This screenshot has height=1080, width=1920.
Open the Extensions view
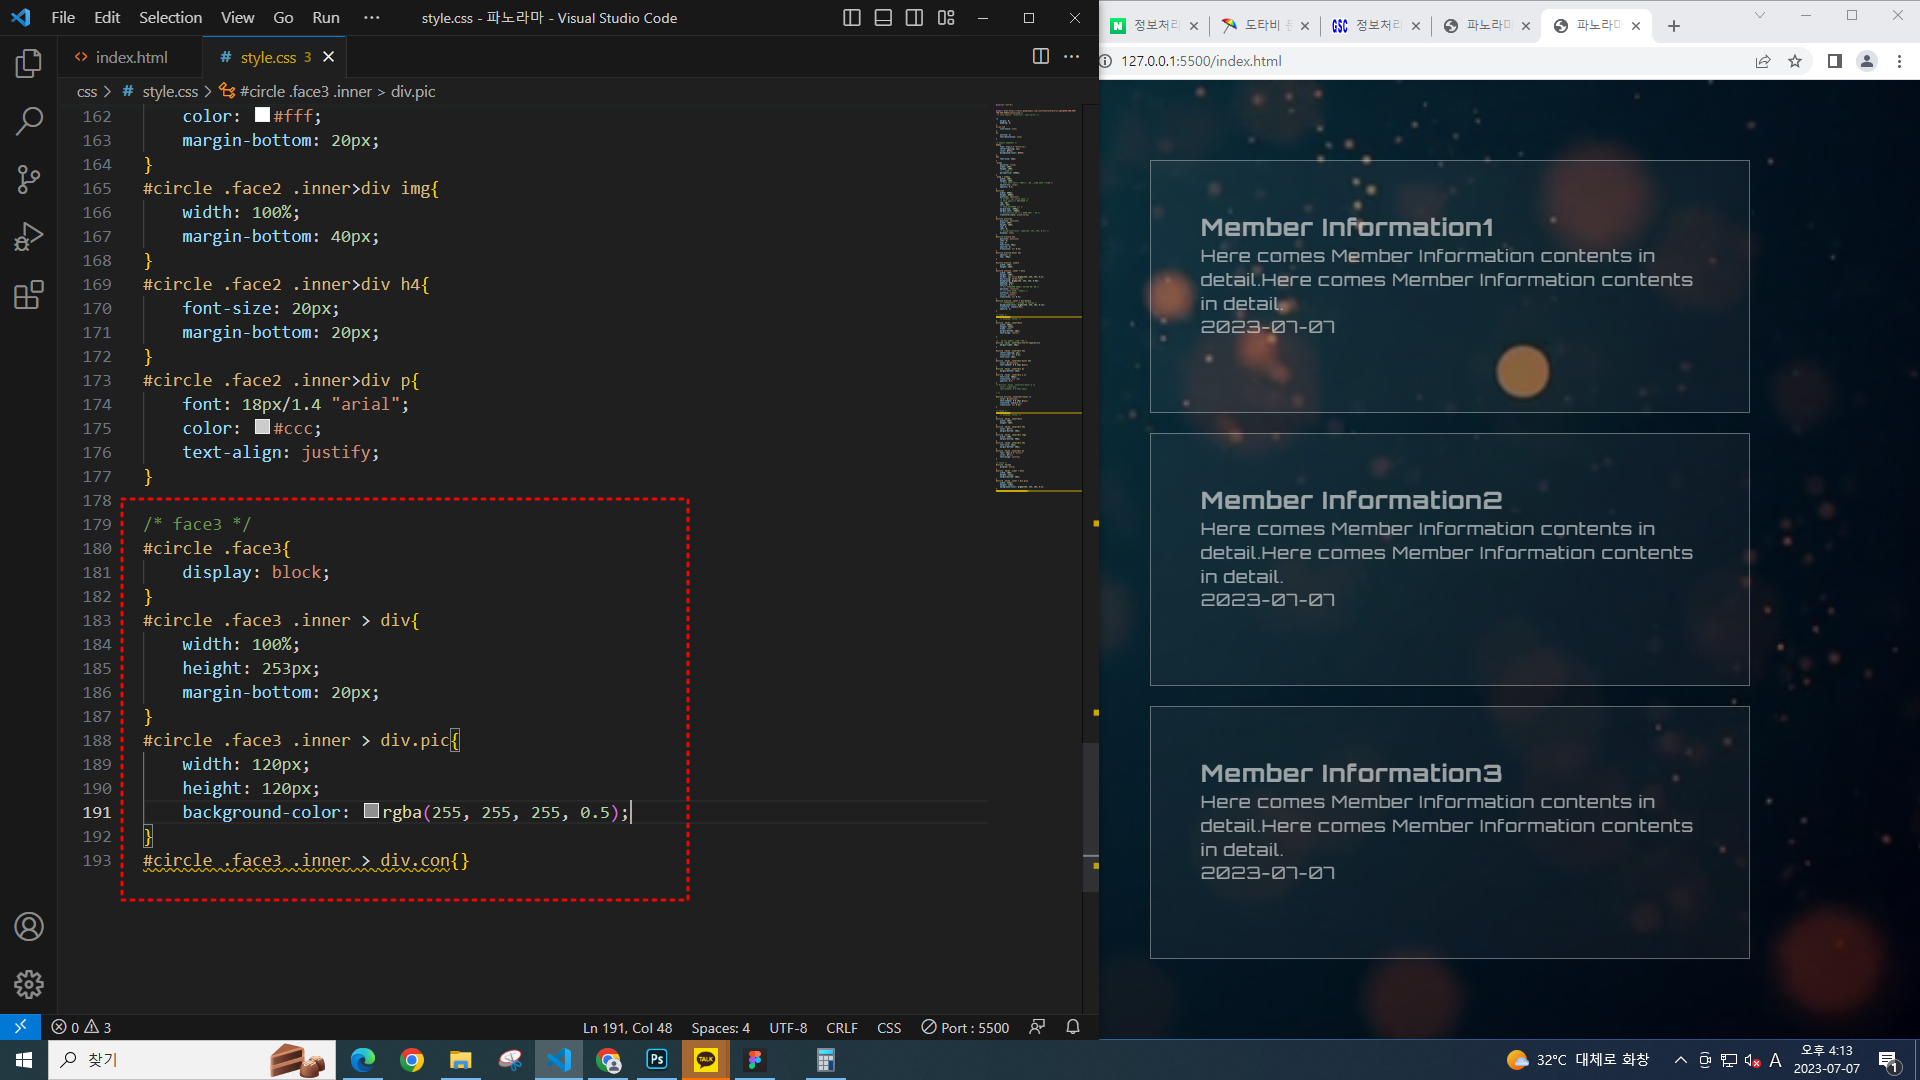pos(29,296)
